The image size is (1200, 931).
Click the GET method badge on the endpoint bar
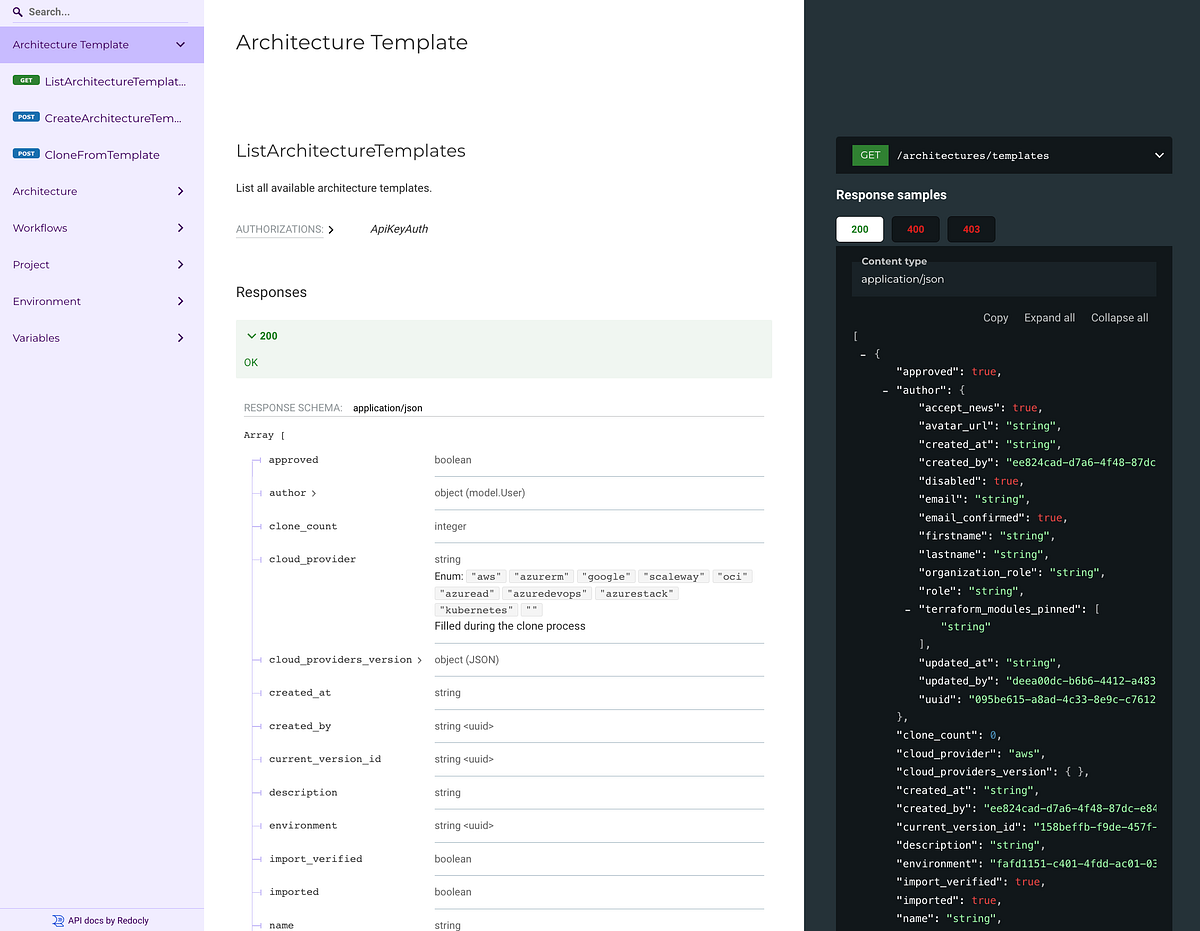(870, 155)
